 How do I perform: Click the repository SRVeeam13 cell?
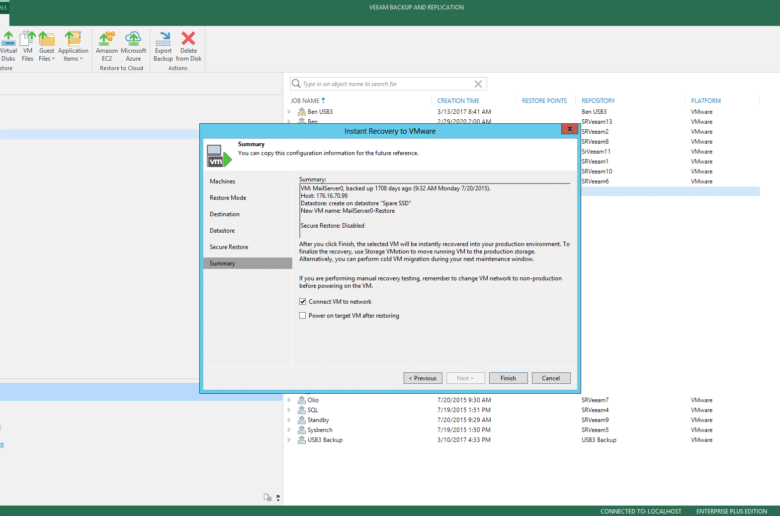click(x=596, y=121)
